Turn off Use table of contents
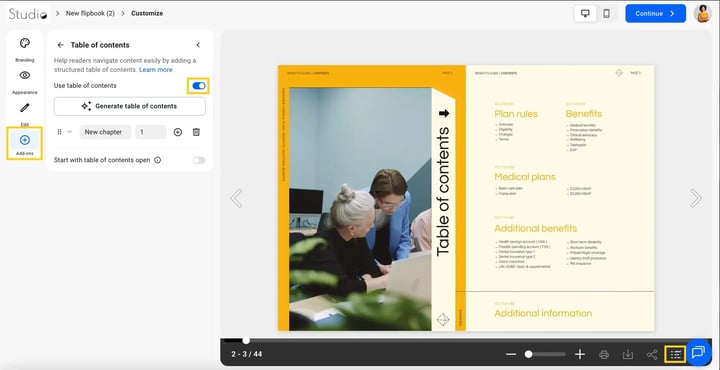The width and height of the screenshot is (720, 370). tap(199, 86)
